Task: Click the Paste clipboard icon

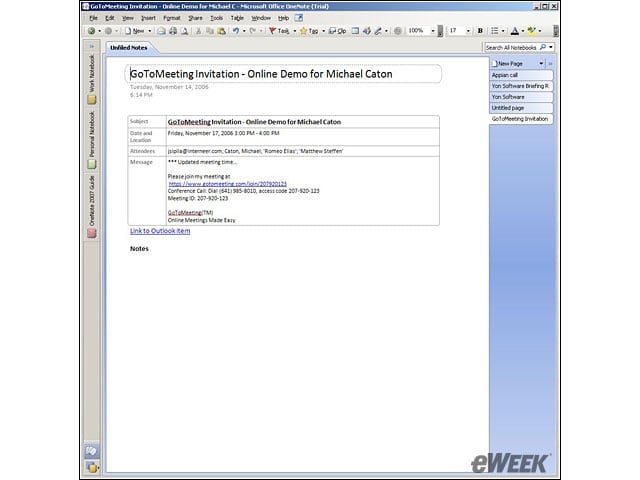Action: (221, 31)
